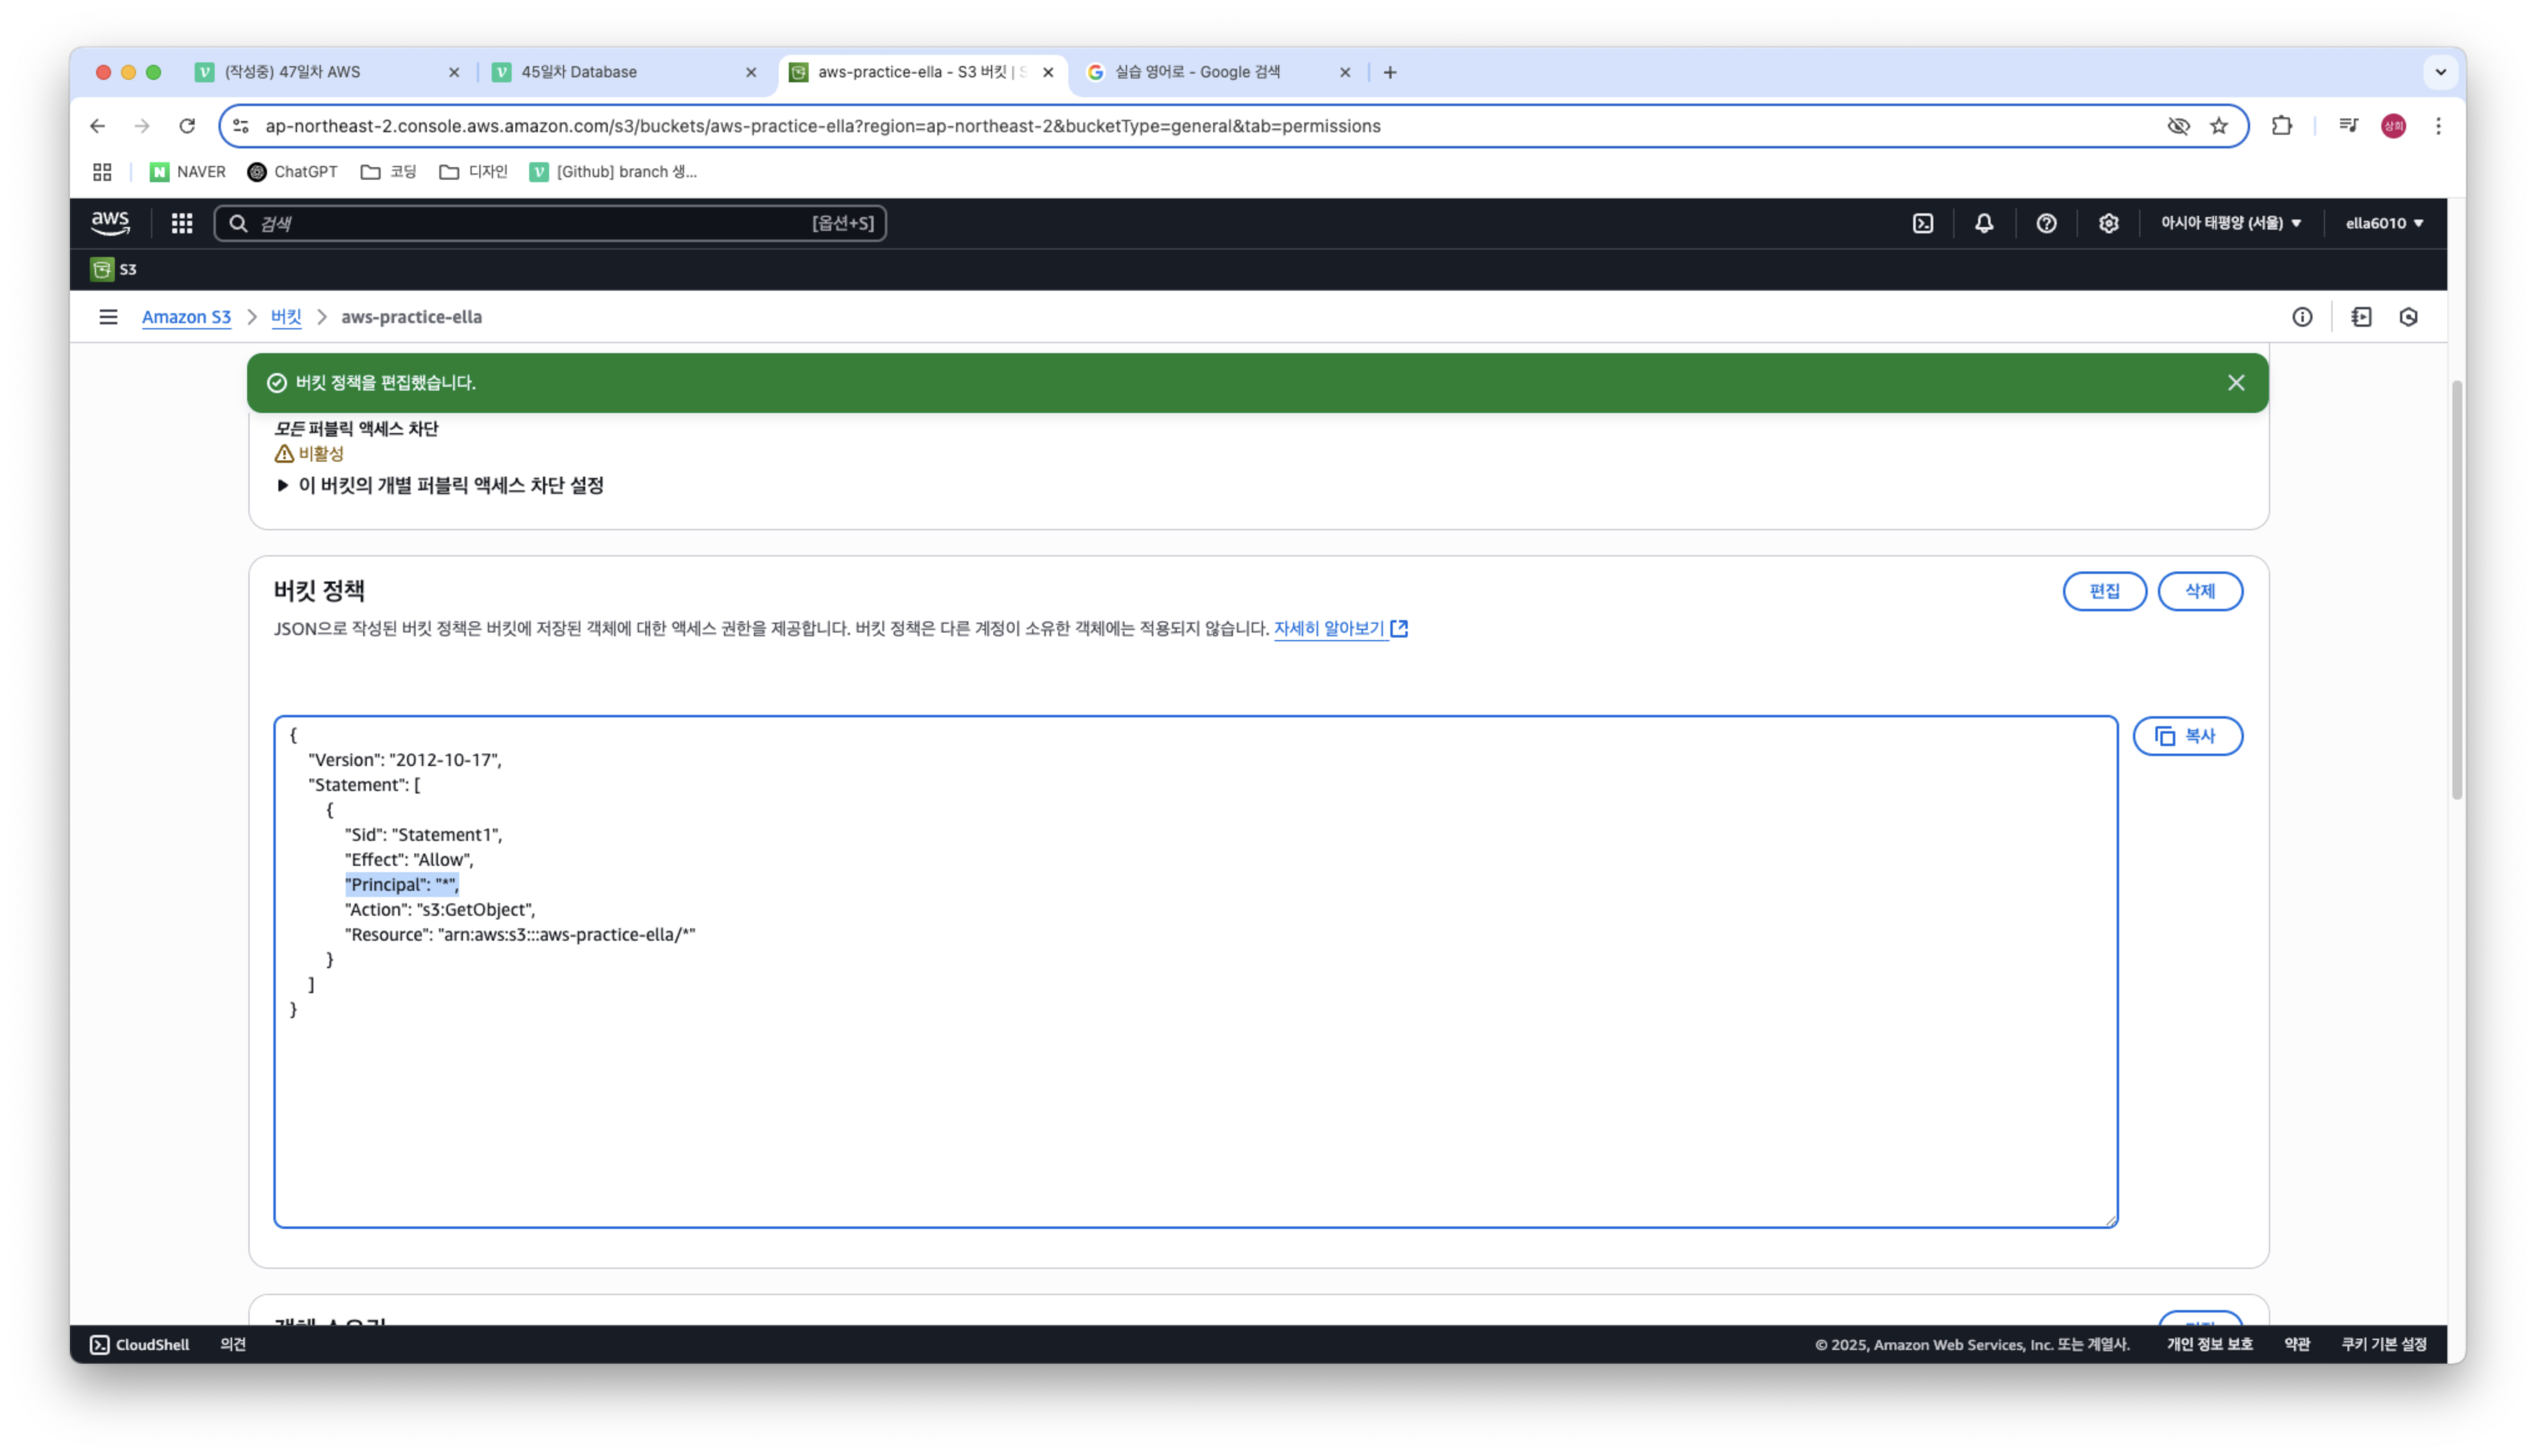Open 개인 정보 보호 footer link
Screen dimensions: 2536x1456
[x=2209, y=1344]
